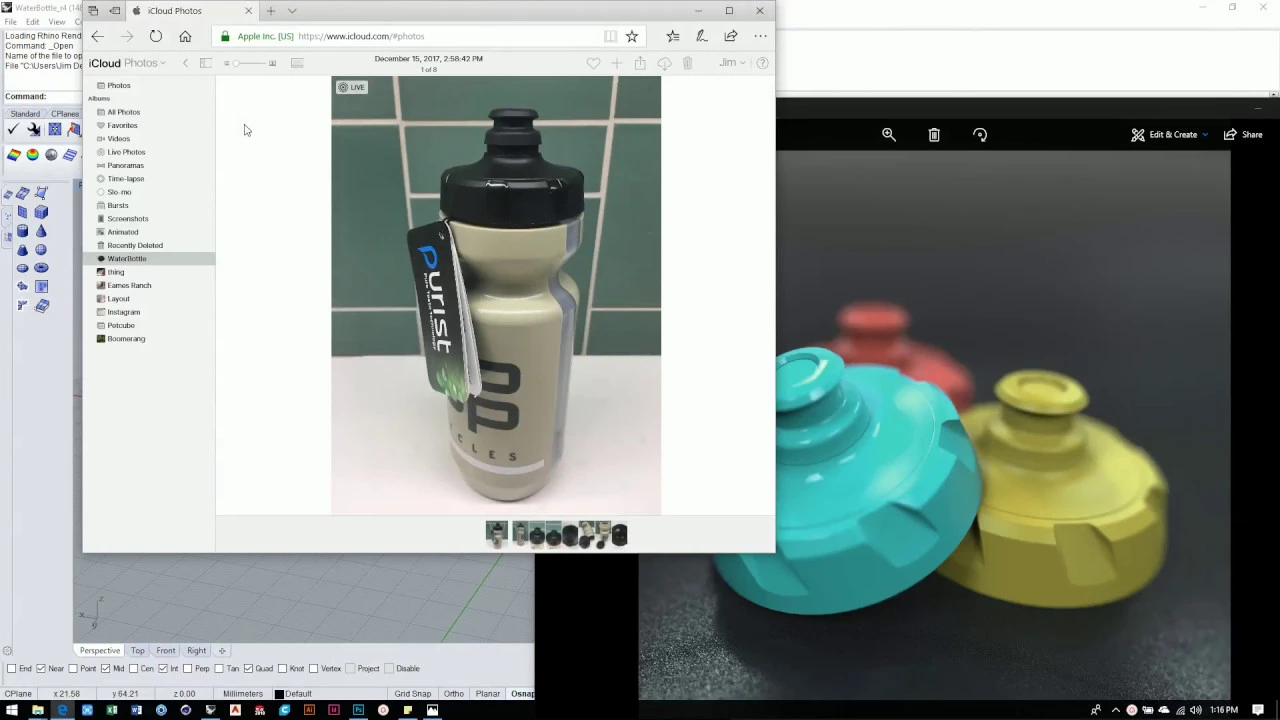Open Photoshop from the taskbar
1280x720 pixels.
click(358, 710)
